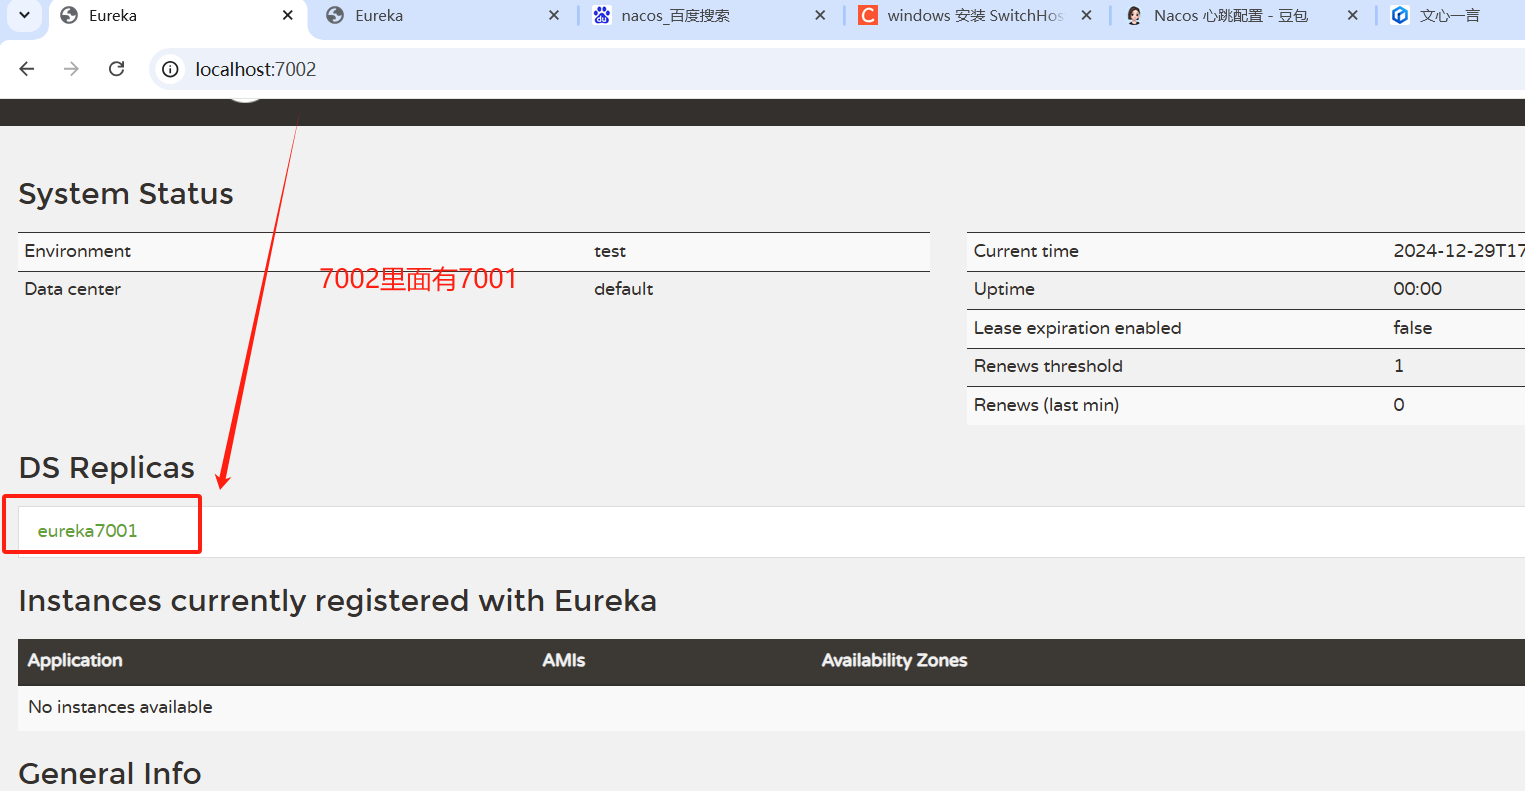Select the DS Replicas heading
Image resolution: width=1525 pixels, height=791 pixels.
pos(107,468)
